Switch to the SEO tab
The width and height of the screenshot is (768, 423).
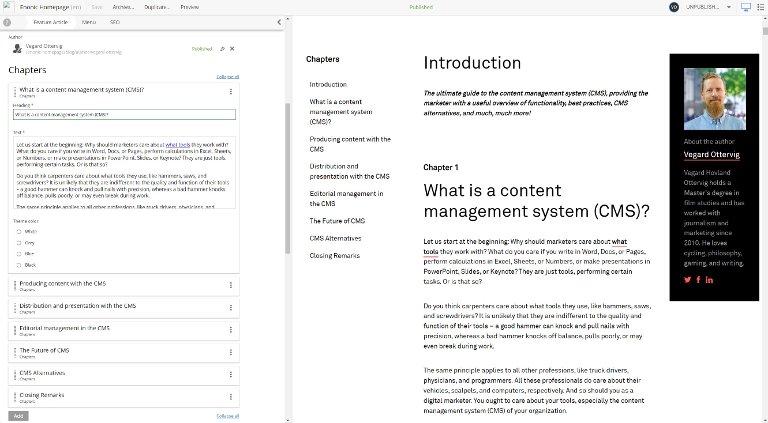coord(115,22)
